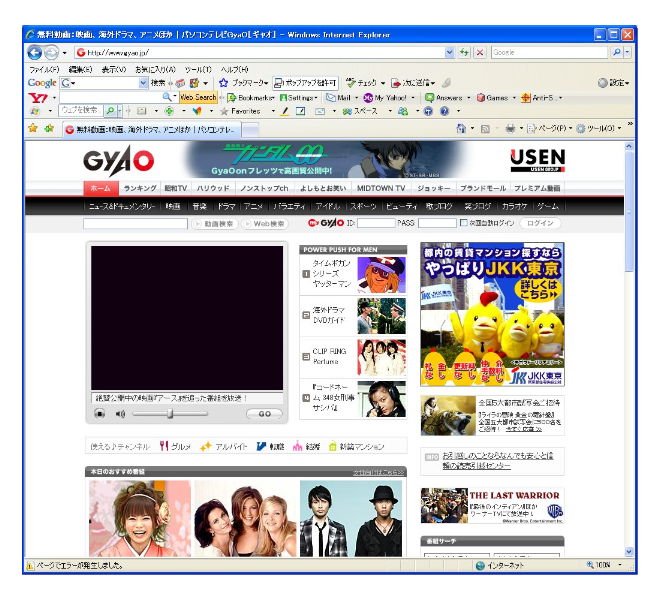Expand the address bar URL dropdown
Viewport: 660px width, 600px height.
coord(449,52)
